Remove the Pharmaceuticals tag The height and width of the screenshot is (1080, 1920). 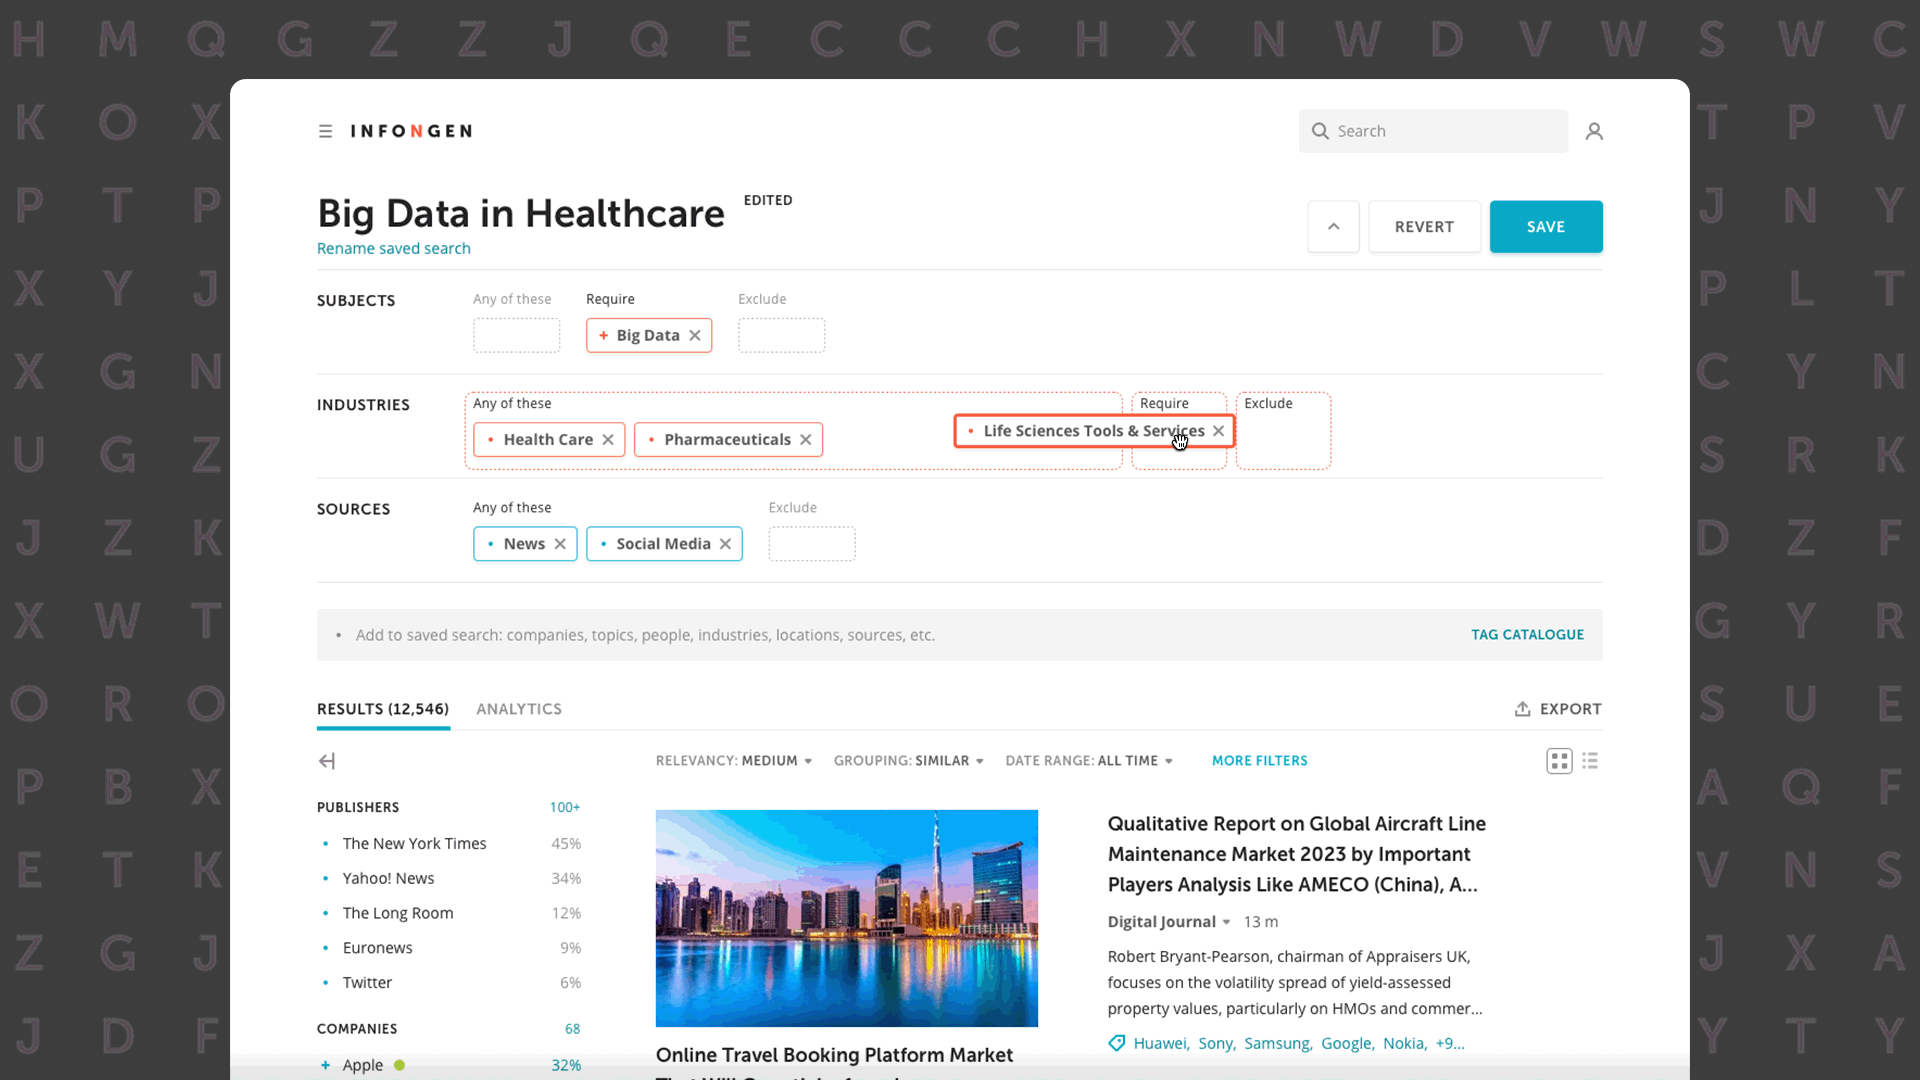(x=806, y=440)
